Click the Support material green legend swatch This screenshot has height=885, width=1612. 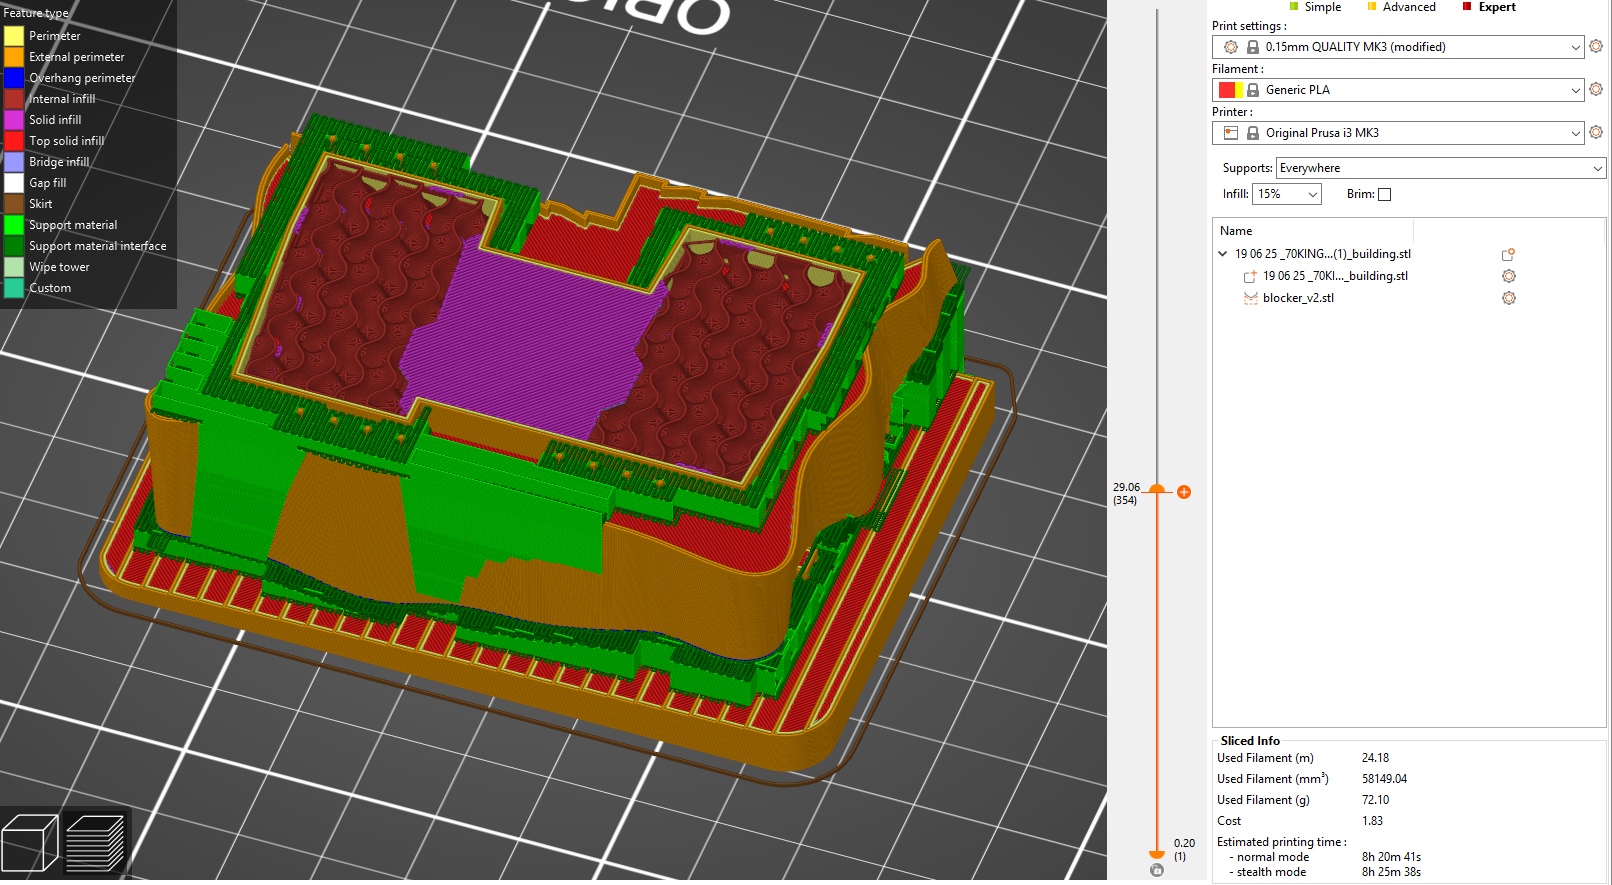(14, 225)
